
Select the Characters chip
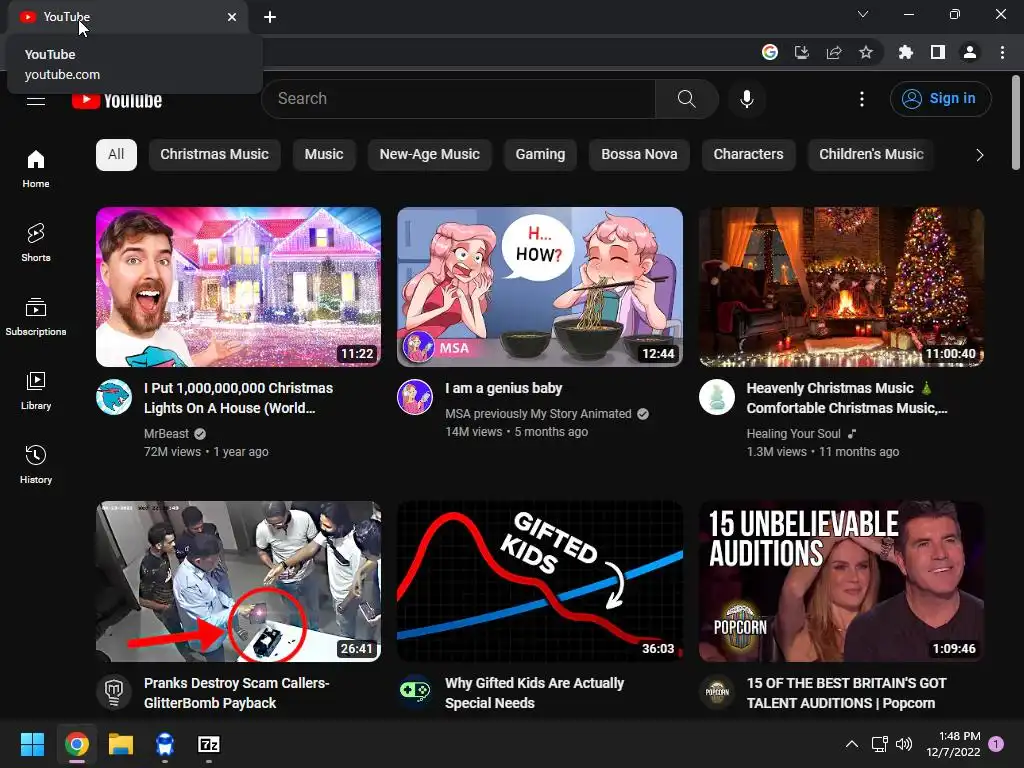[x=748, y=155]
